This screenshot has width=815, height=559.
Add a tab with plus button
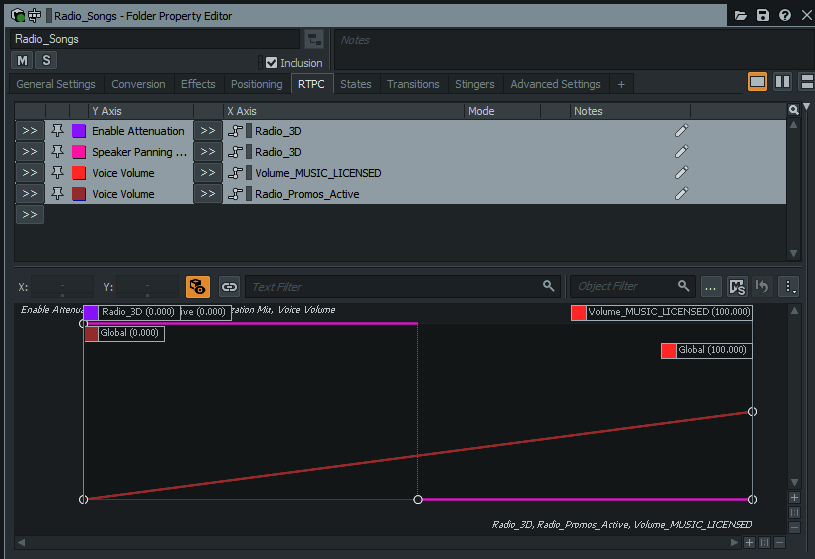[x=621, y=84]
